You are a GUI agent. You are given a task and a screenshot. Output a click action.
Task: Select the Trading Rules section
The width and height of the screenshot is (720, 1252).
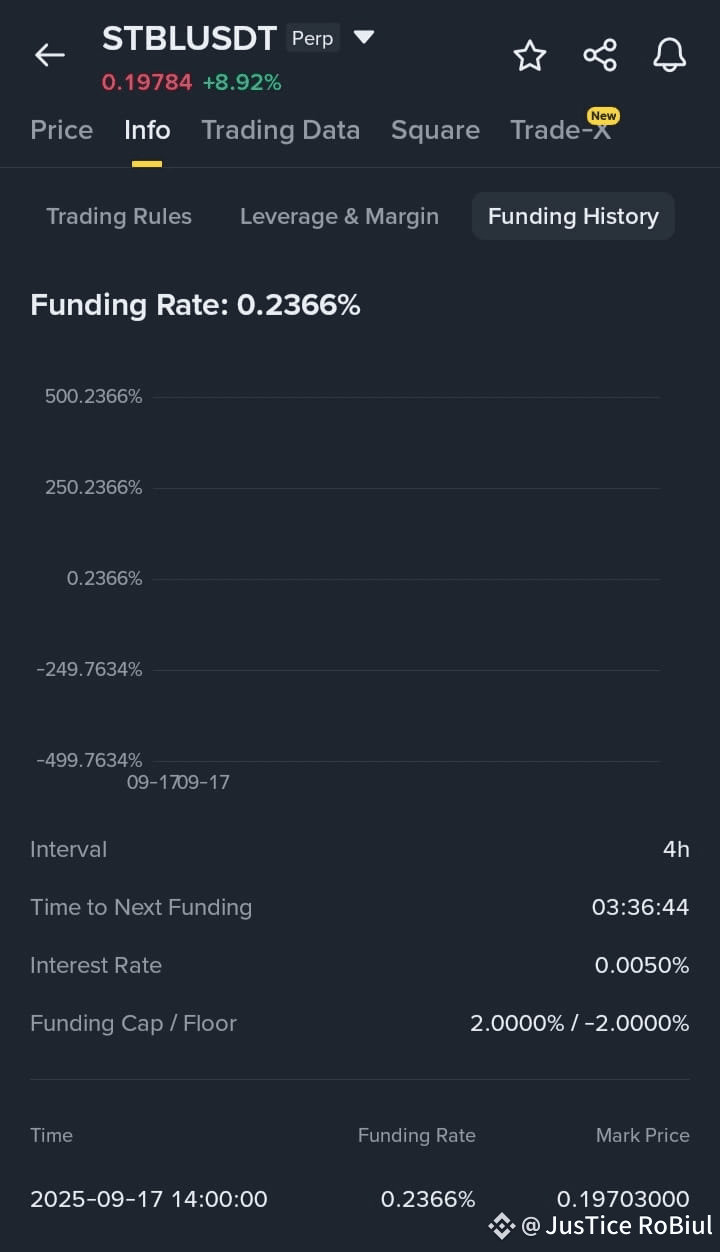point(119,216)
